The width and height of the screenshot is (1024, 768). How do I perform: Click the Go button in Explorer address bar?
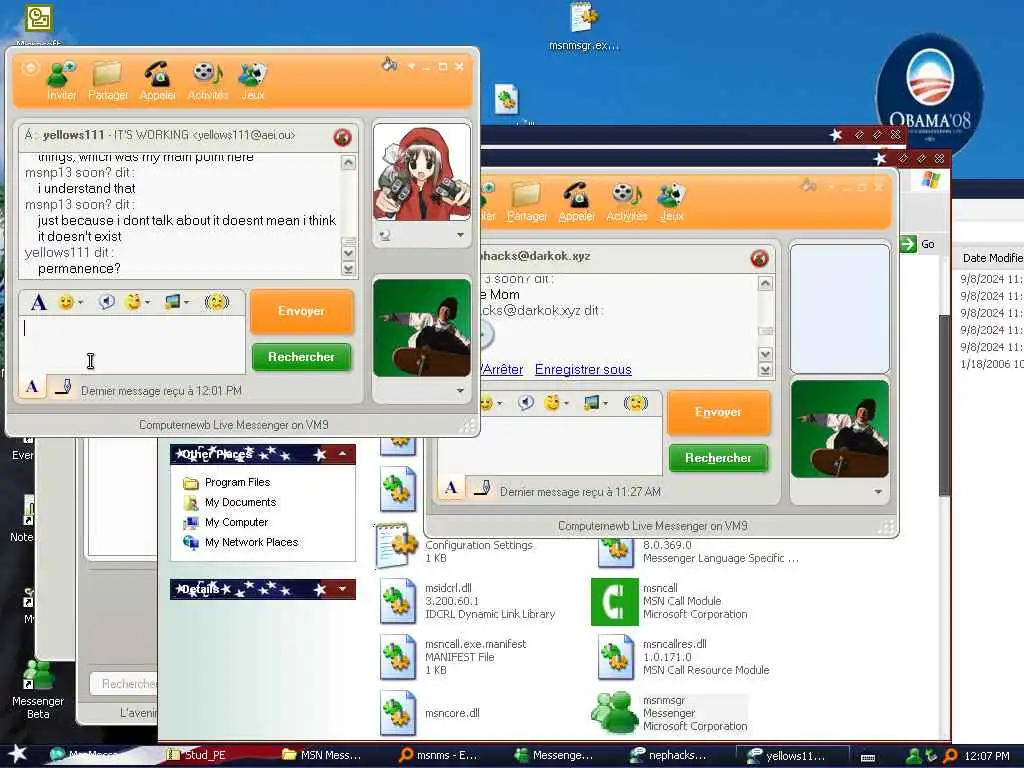coord(918,244)
